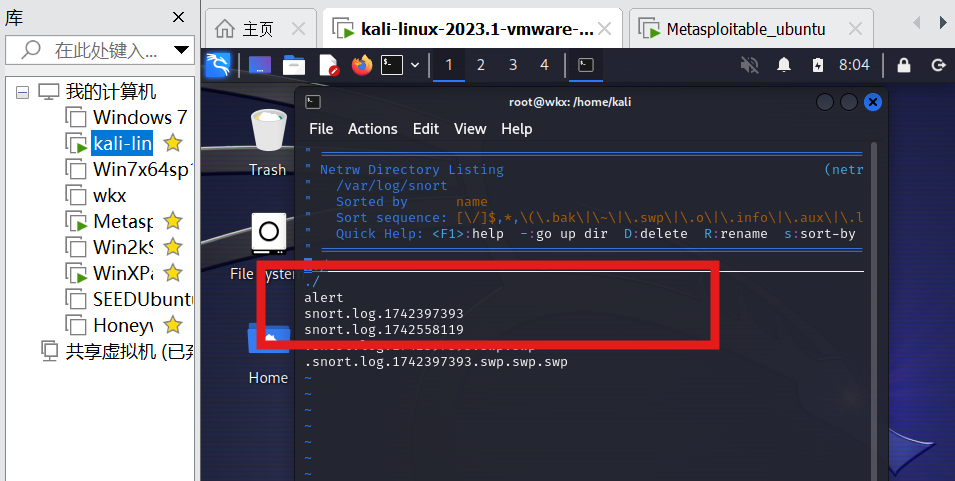Toggle favorite star for WinXP VM
The width and height of the screenshot is (955, 481).
[x=173, y=273]
